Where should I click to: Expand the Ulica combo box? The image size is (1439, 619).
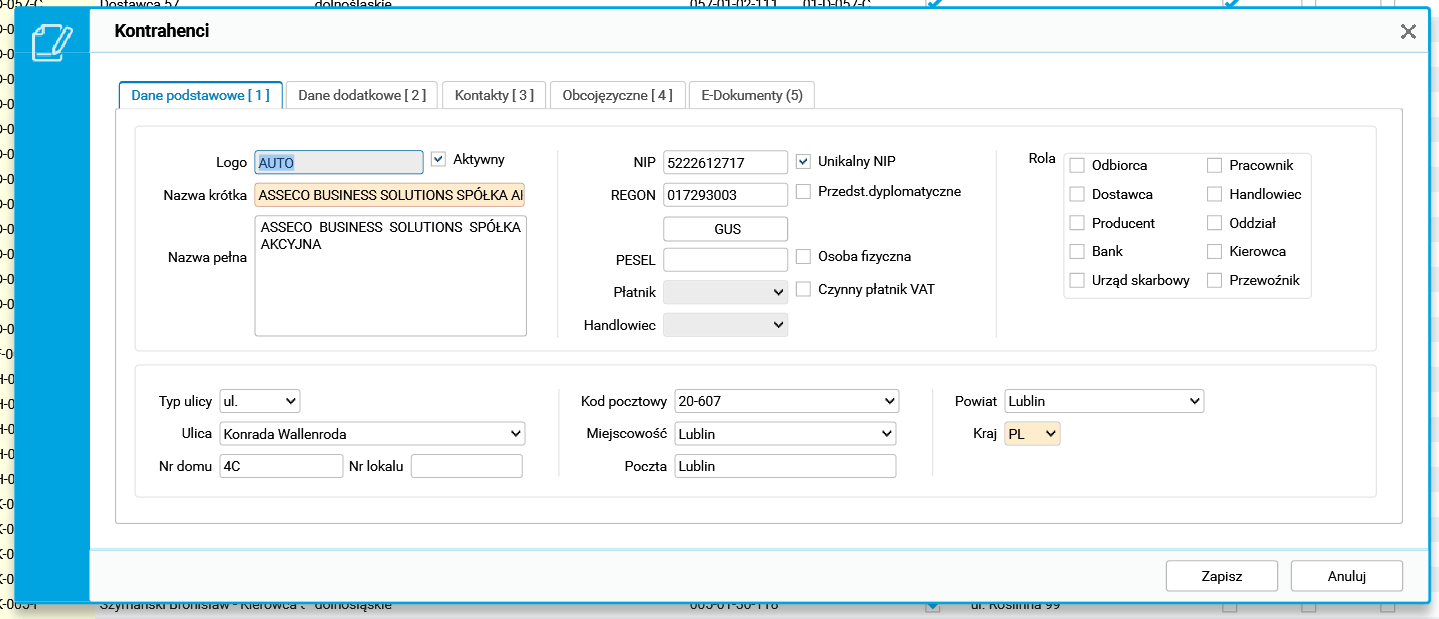click(372, 434)
